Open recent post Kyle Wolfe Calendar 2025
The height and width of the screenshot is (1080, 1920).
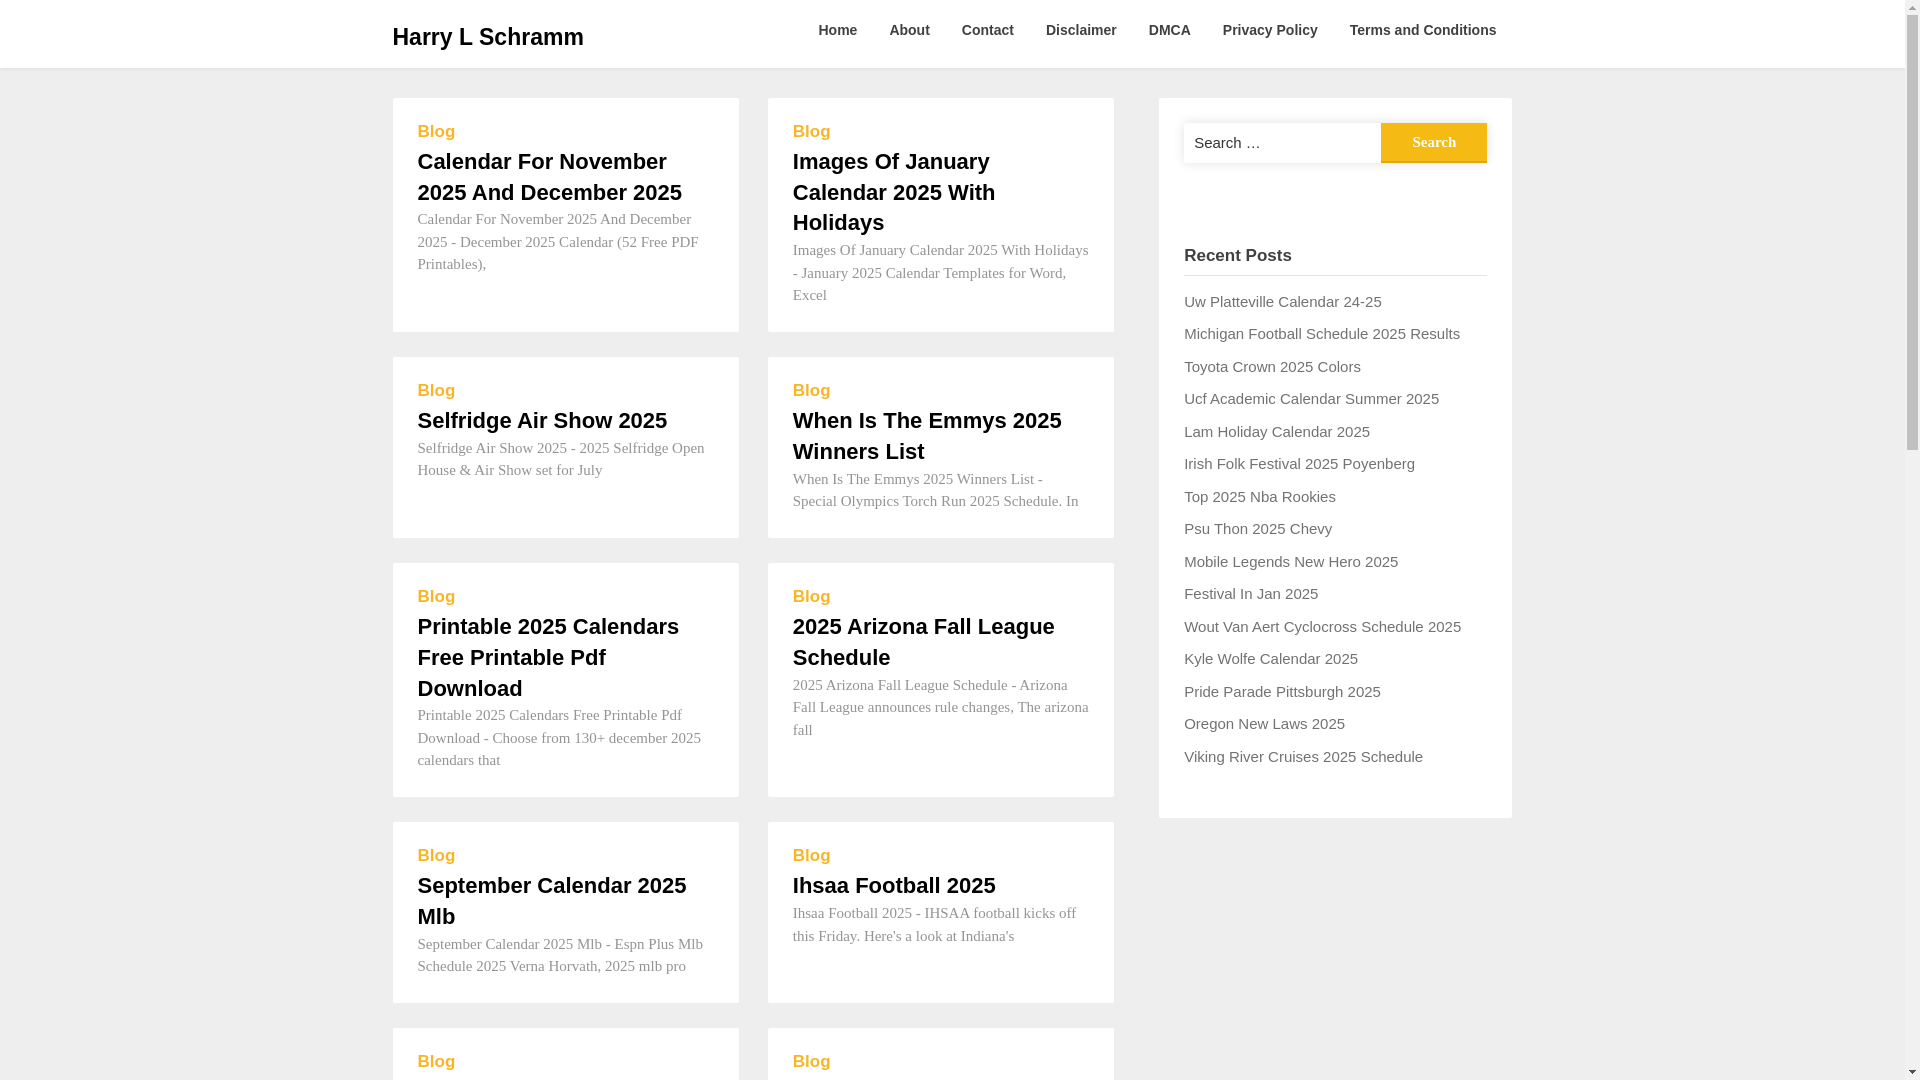point(1270,659)
